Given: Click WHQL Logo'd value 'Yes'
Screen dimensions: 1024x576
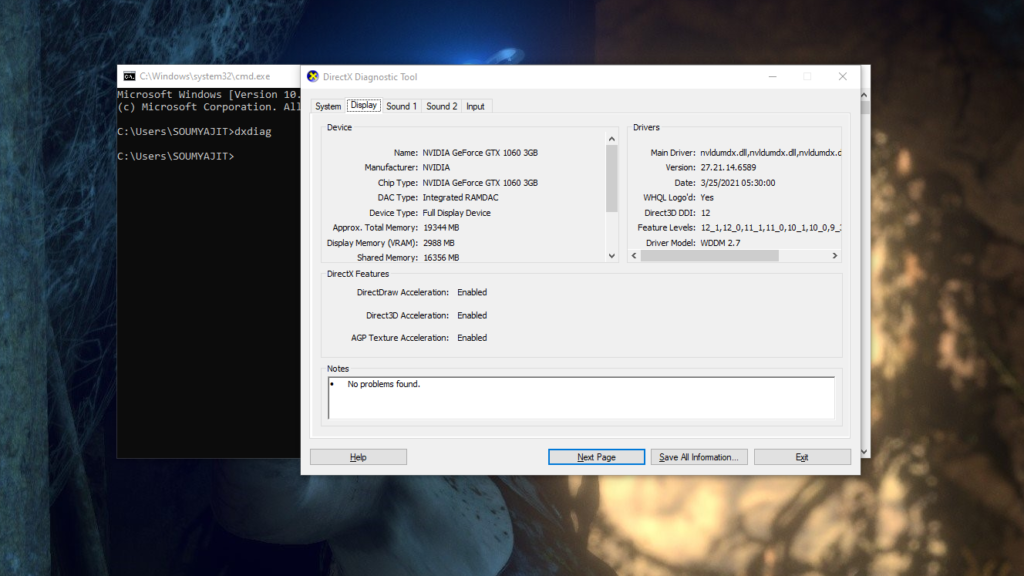Looking at the screenshot, I should [707, 198].
